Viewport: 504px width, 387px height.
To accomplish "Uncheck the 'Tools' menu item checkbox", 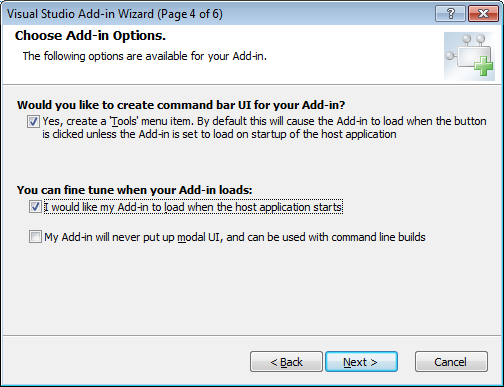I will 33,121.
